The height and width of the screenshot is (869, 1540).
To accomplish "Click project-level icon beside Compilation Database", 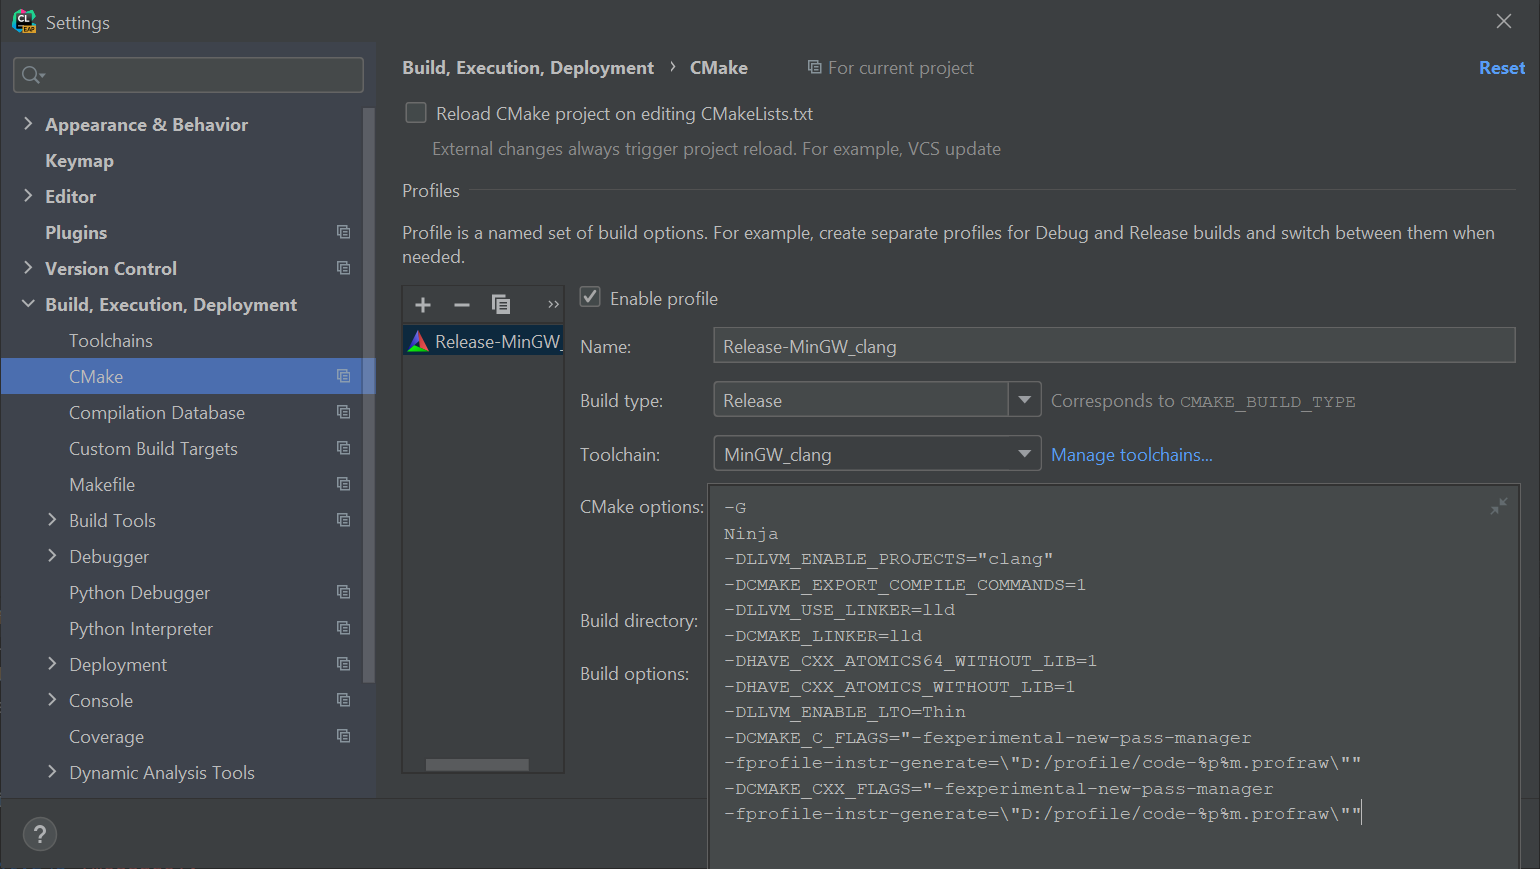I will pos(344,412).
